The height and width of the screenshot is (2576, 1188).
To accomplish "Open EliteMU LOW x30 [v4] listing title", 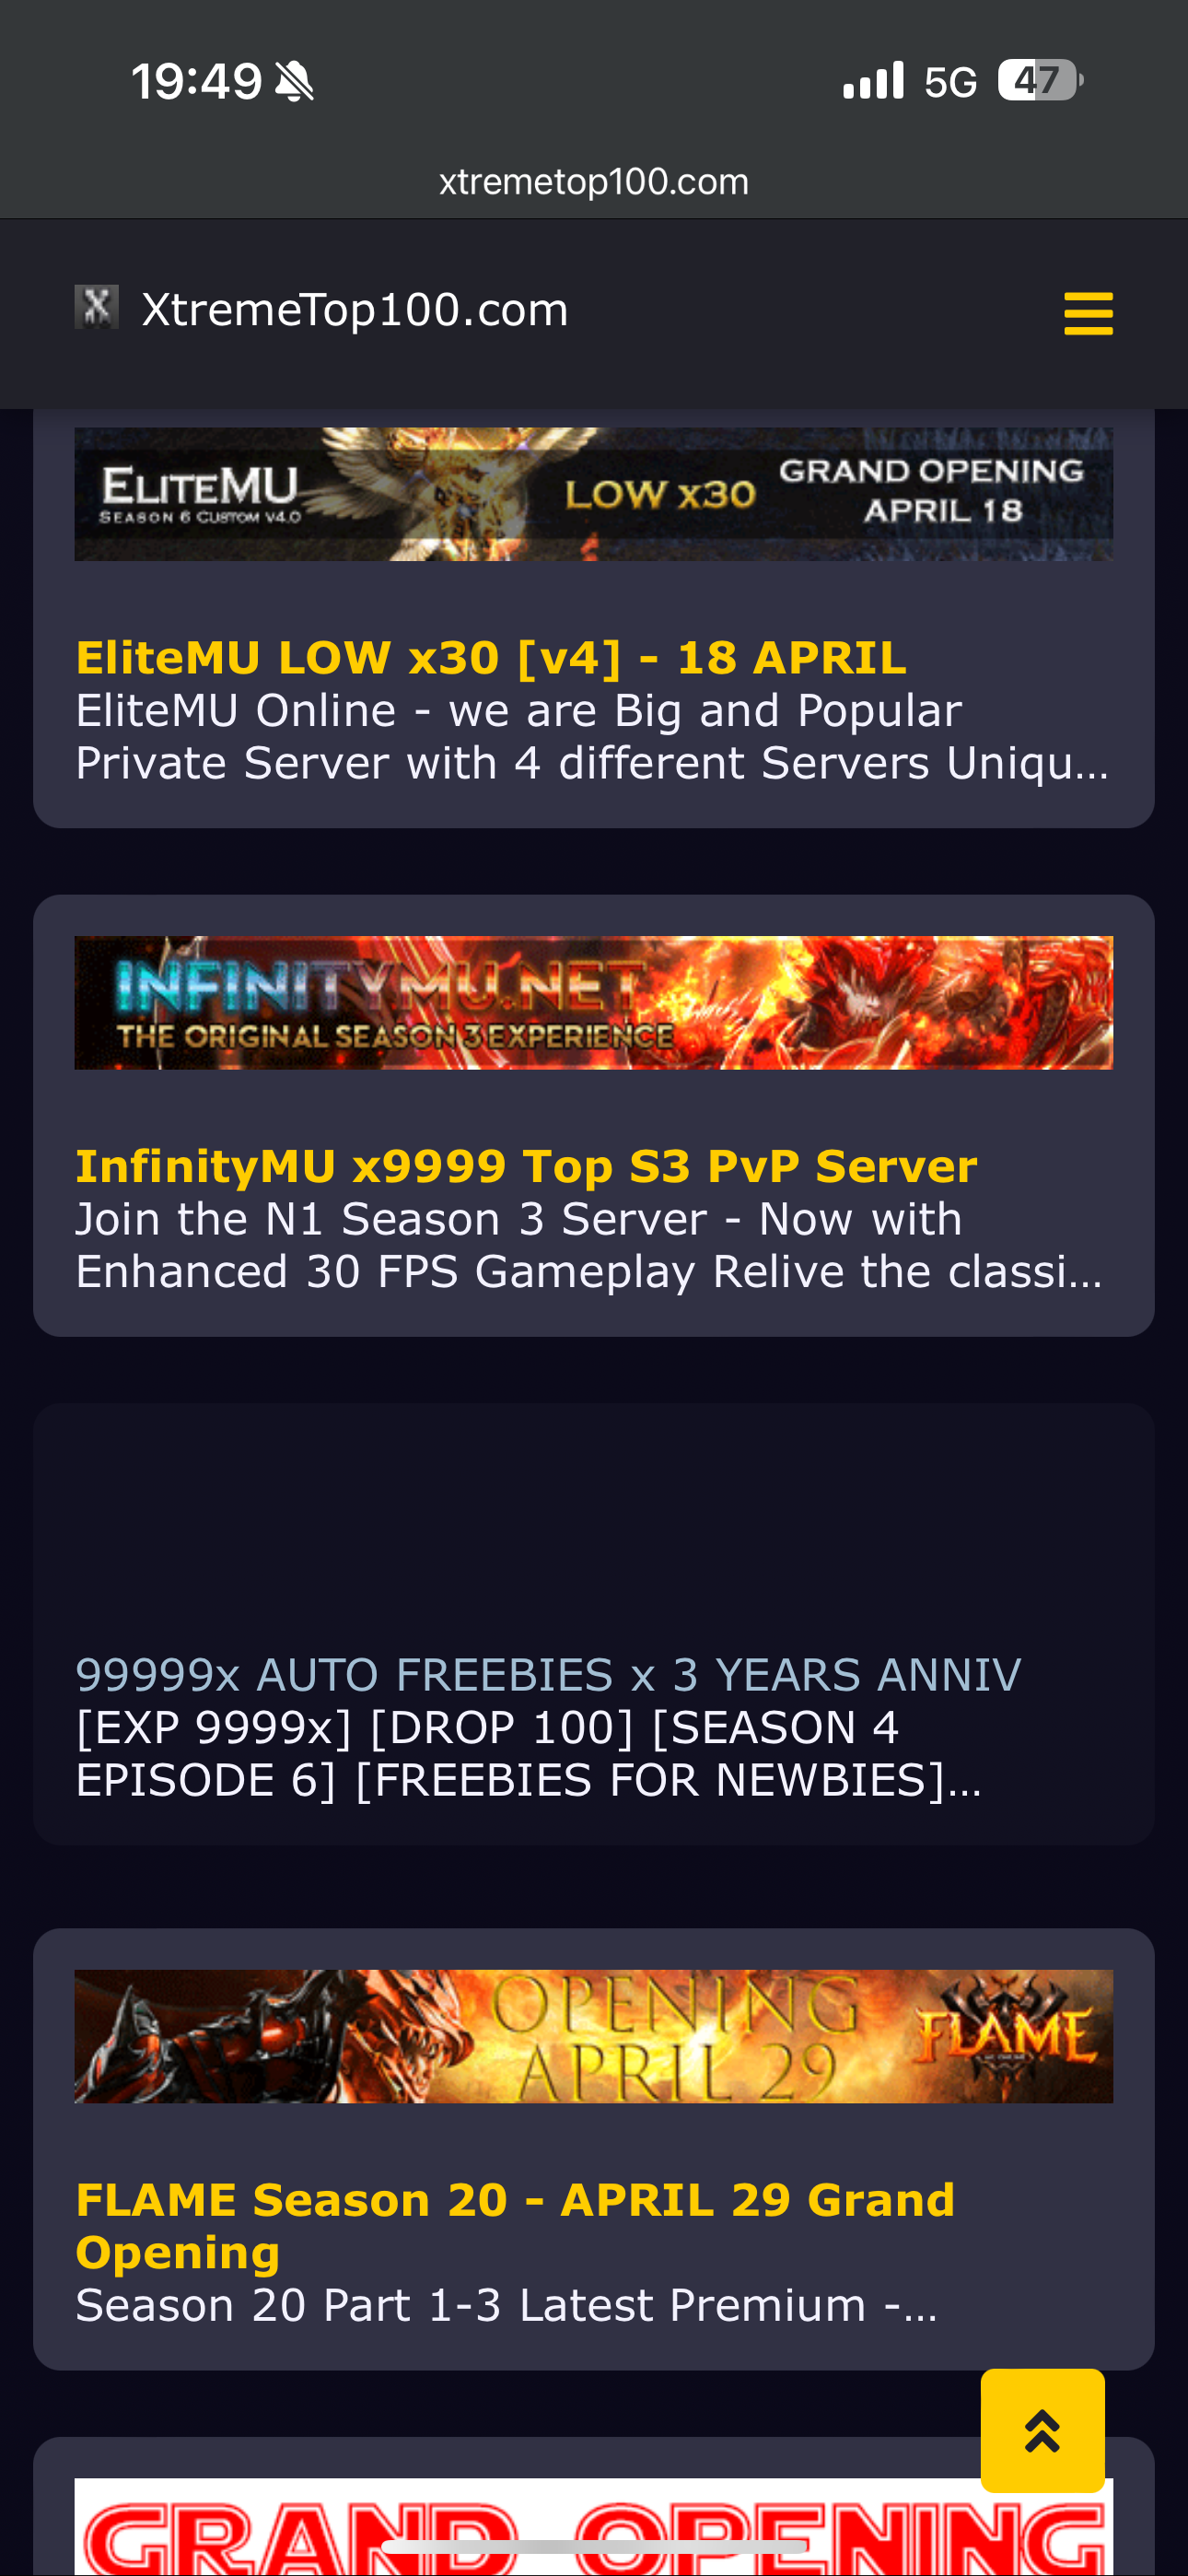I will click(x=491, y=657).
